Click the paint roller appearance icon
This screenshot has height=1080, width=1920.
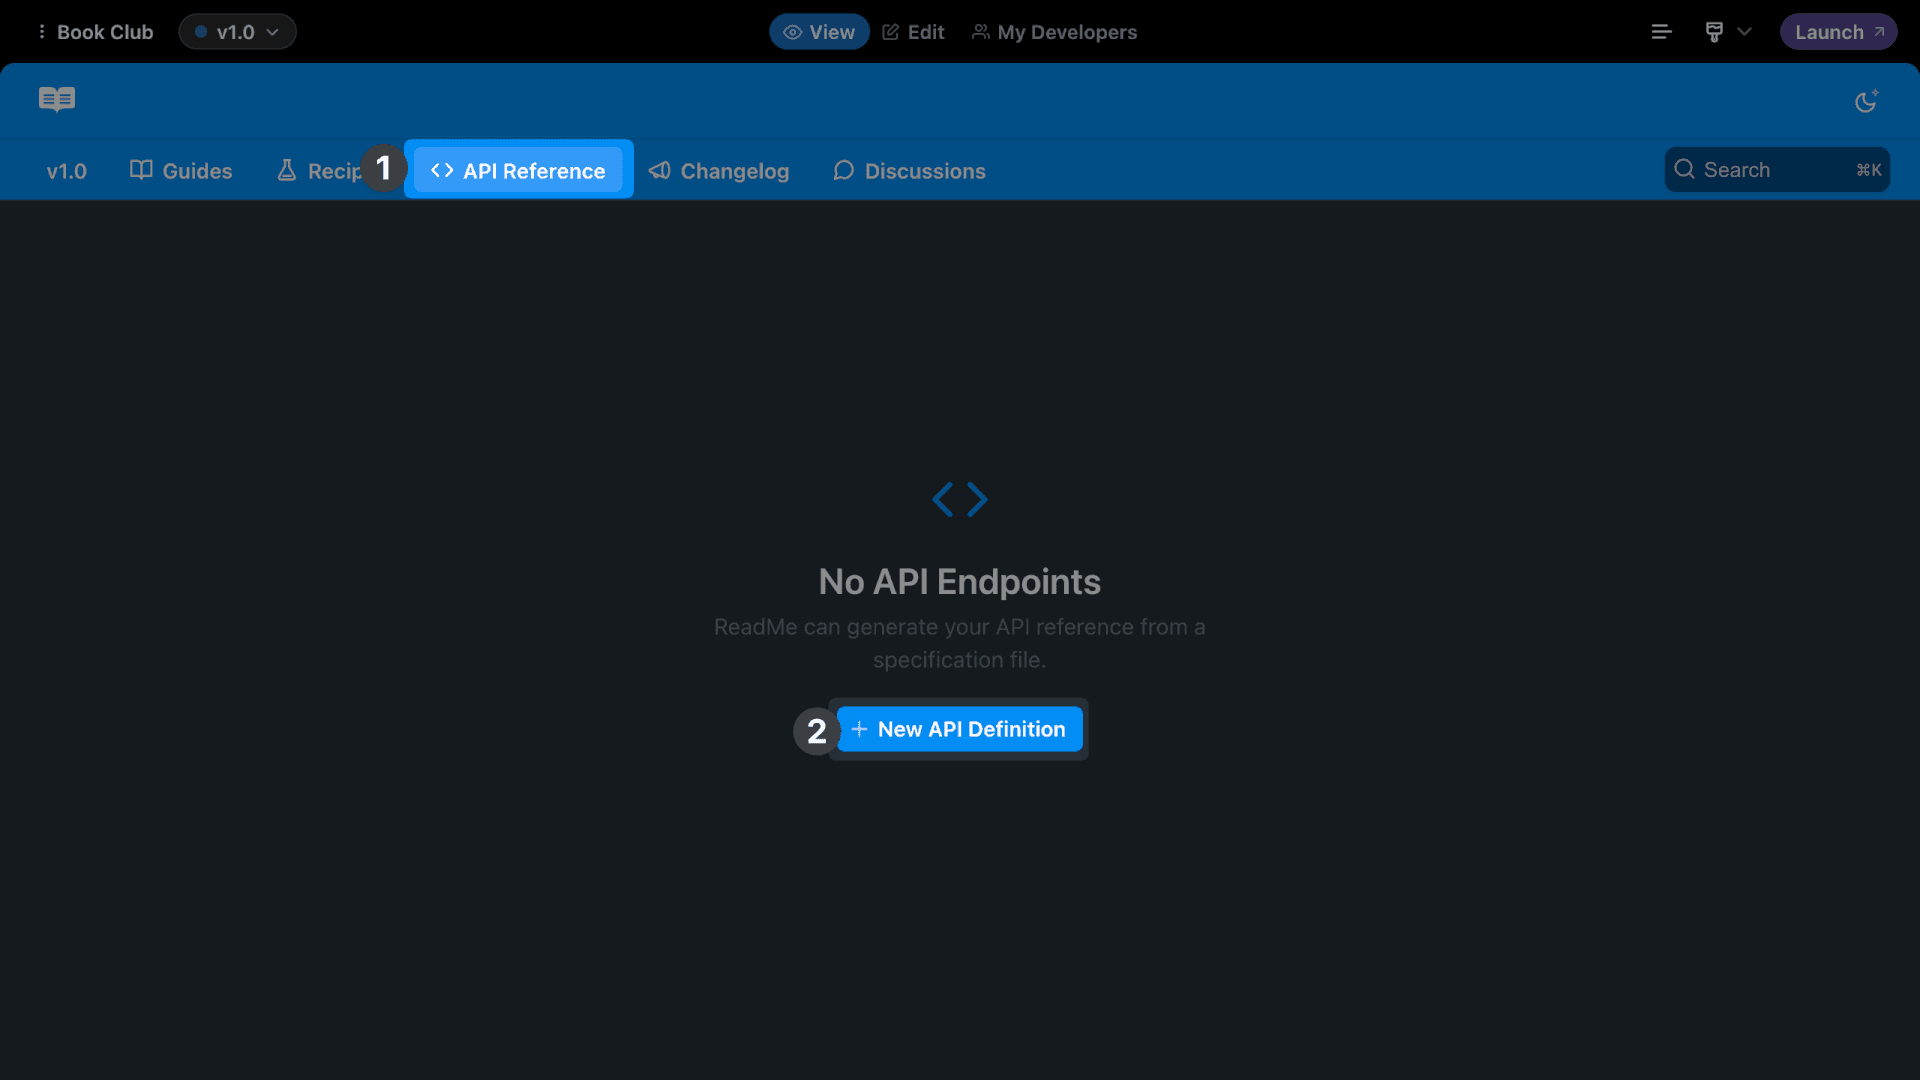click(1714, 32)
